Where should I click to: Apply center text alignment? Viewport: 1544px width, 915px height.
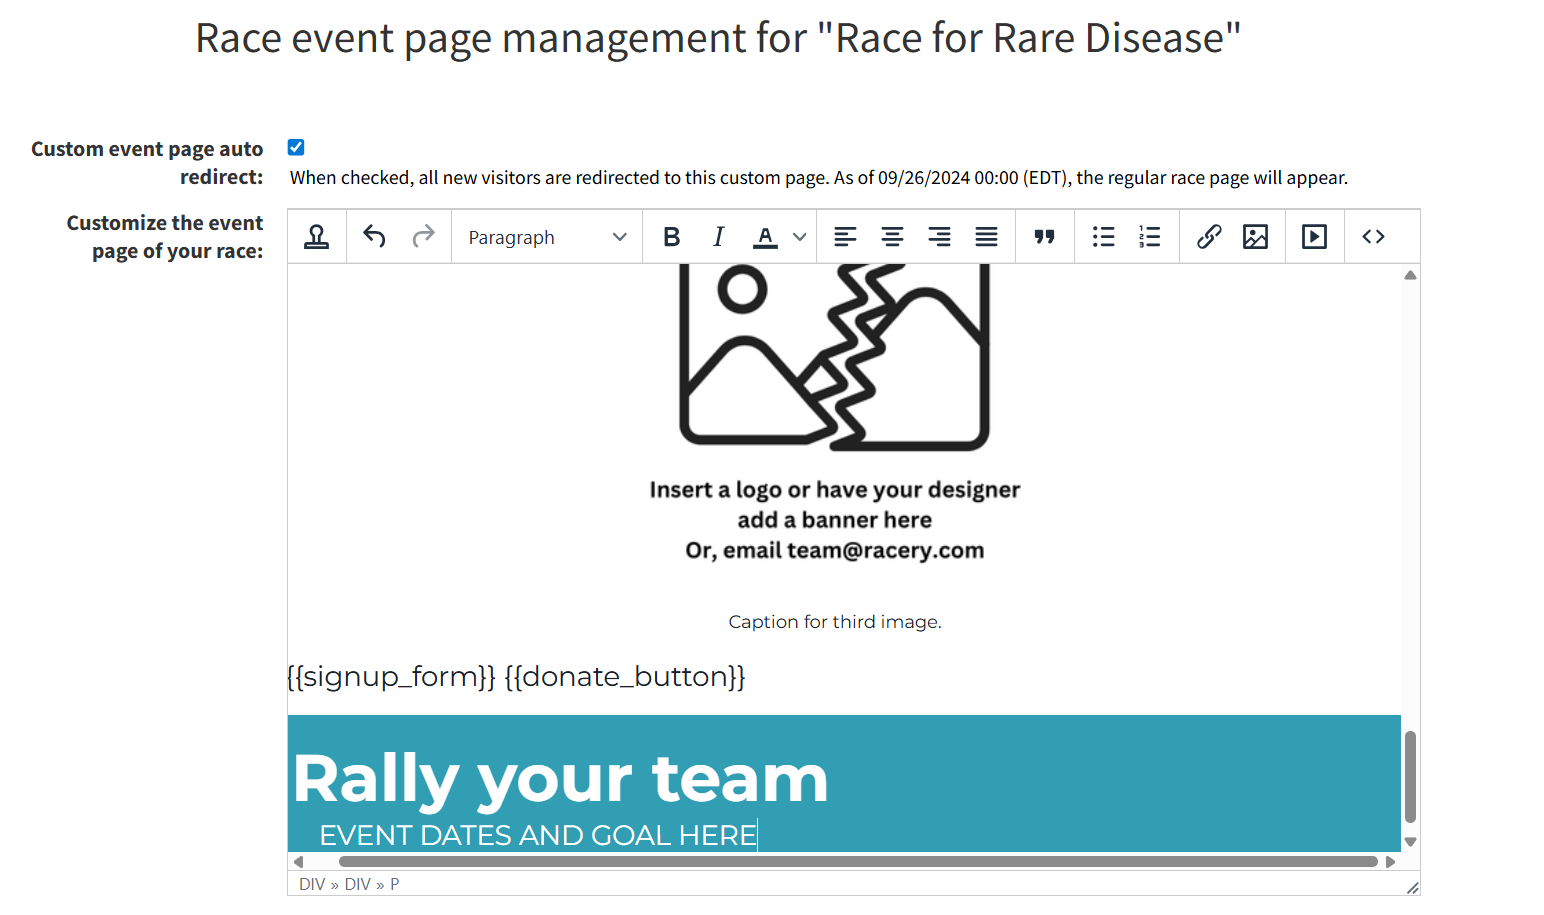point(892,236)
